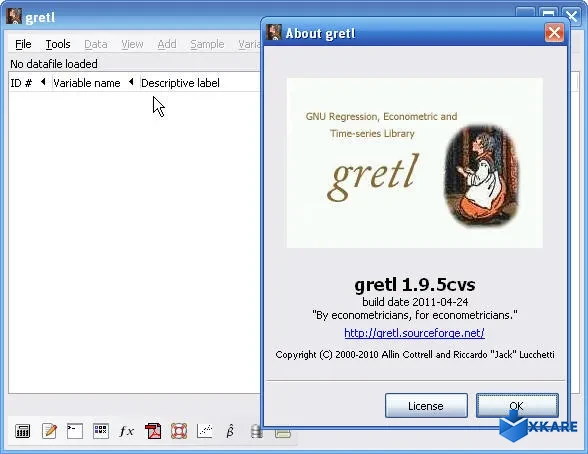Close the About gretl dialog
This screenshot has width=588, height=454.
[x=554, y=33]
